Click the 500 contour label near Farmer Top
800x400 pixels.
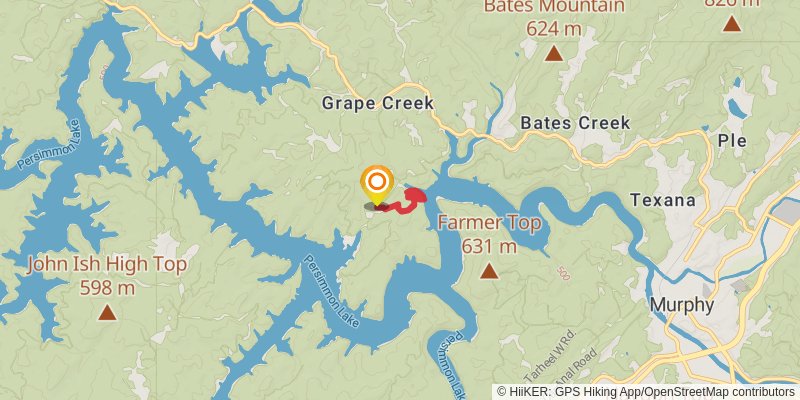coord(563,273)
